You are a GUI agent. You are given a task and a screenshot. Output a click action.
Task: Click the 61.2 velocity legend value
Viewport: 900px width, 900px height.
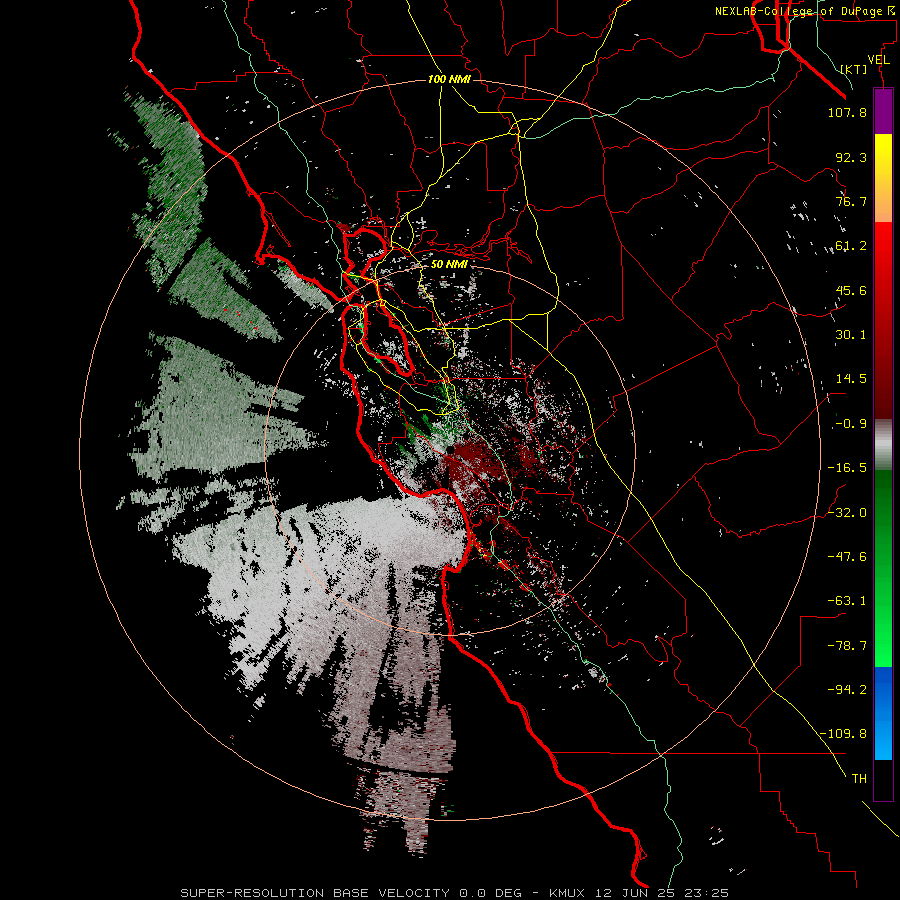click(851, 246)
